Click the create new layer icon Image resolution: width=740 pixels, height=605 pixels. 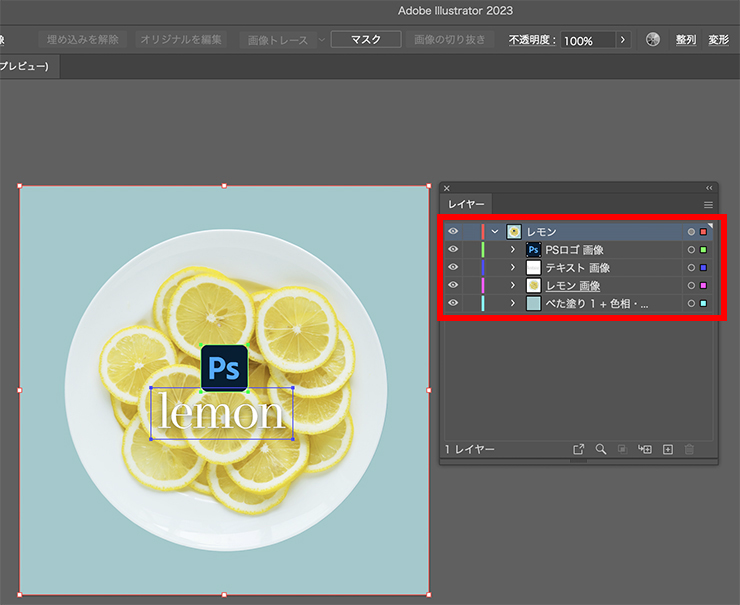coord(668,450)
